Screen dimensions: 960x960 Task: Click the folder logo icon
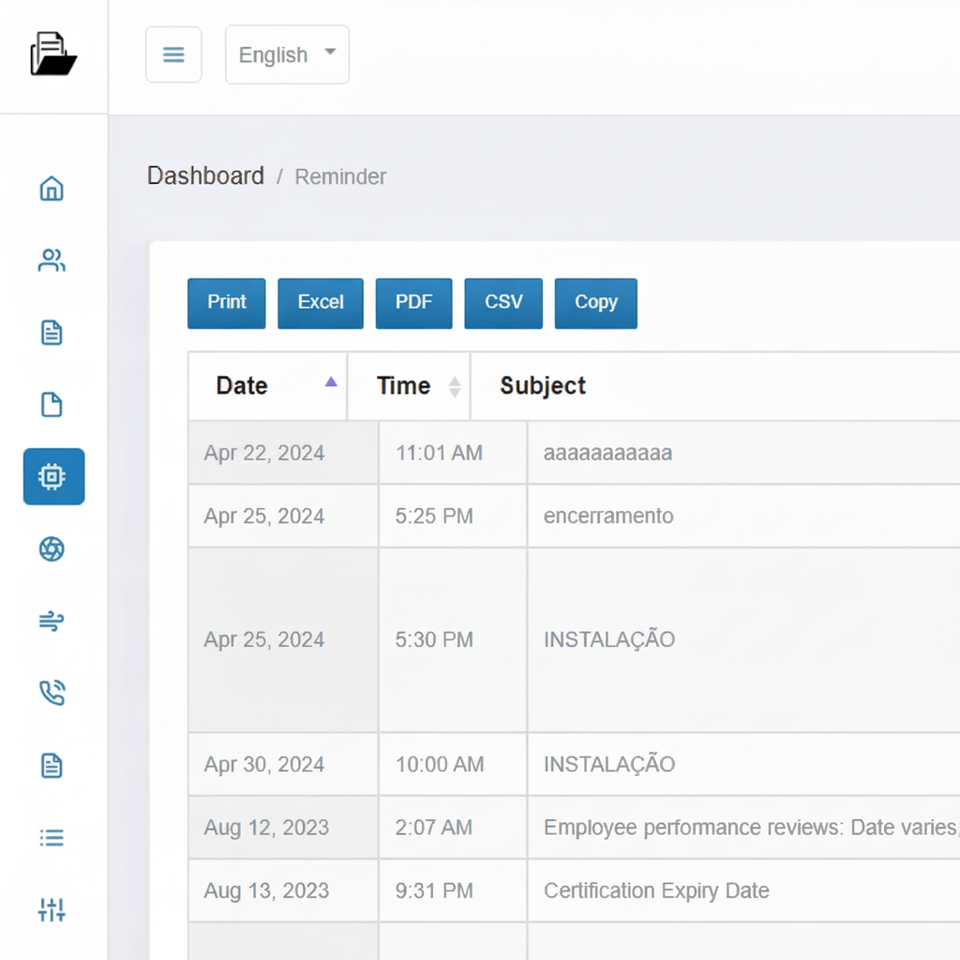coord(53,54)
